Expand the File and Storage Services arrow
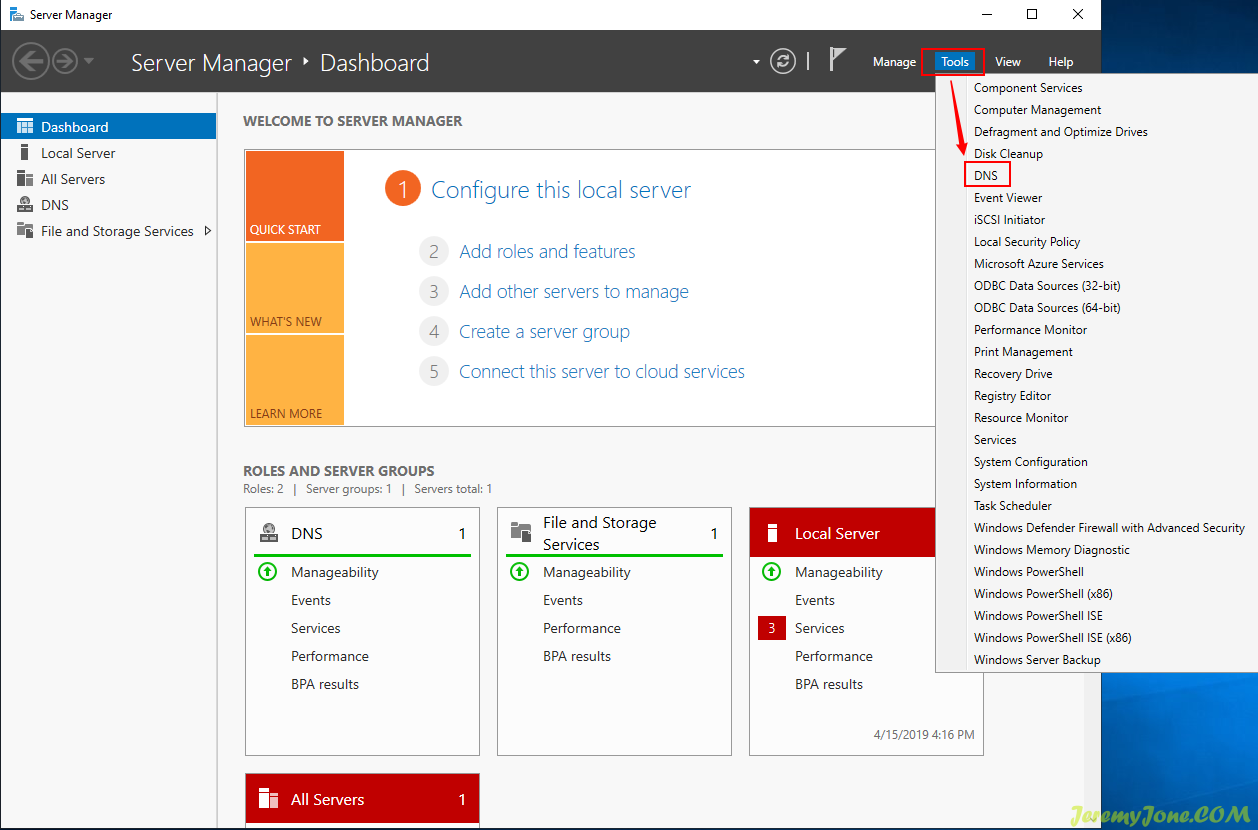This screenshot has width=1258, height=830. tap(207, 231)
